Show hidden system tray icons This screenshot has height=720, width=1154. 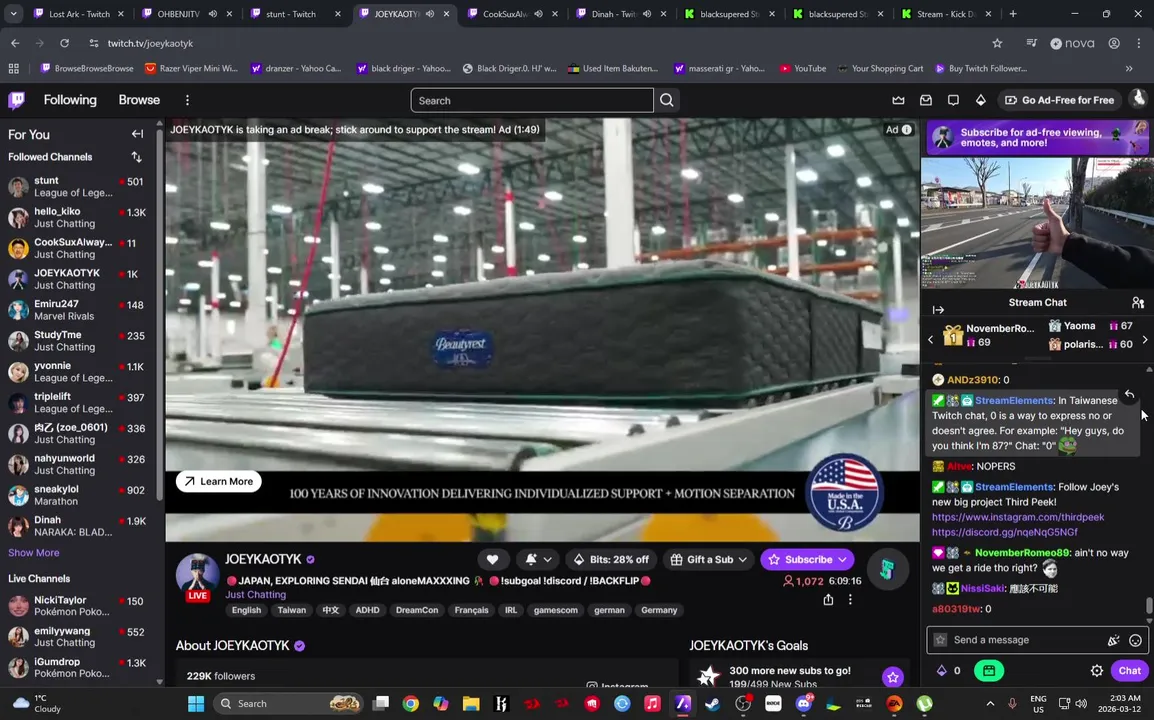(990, 704)
